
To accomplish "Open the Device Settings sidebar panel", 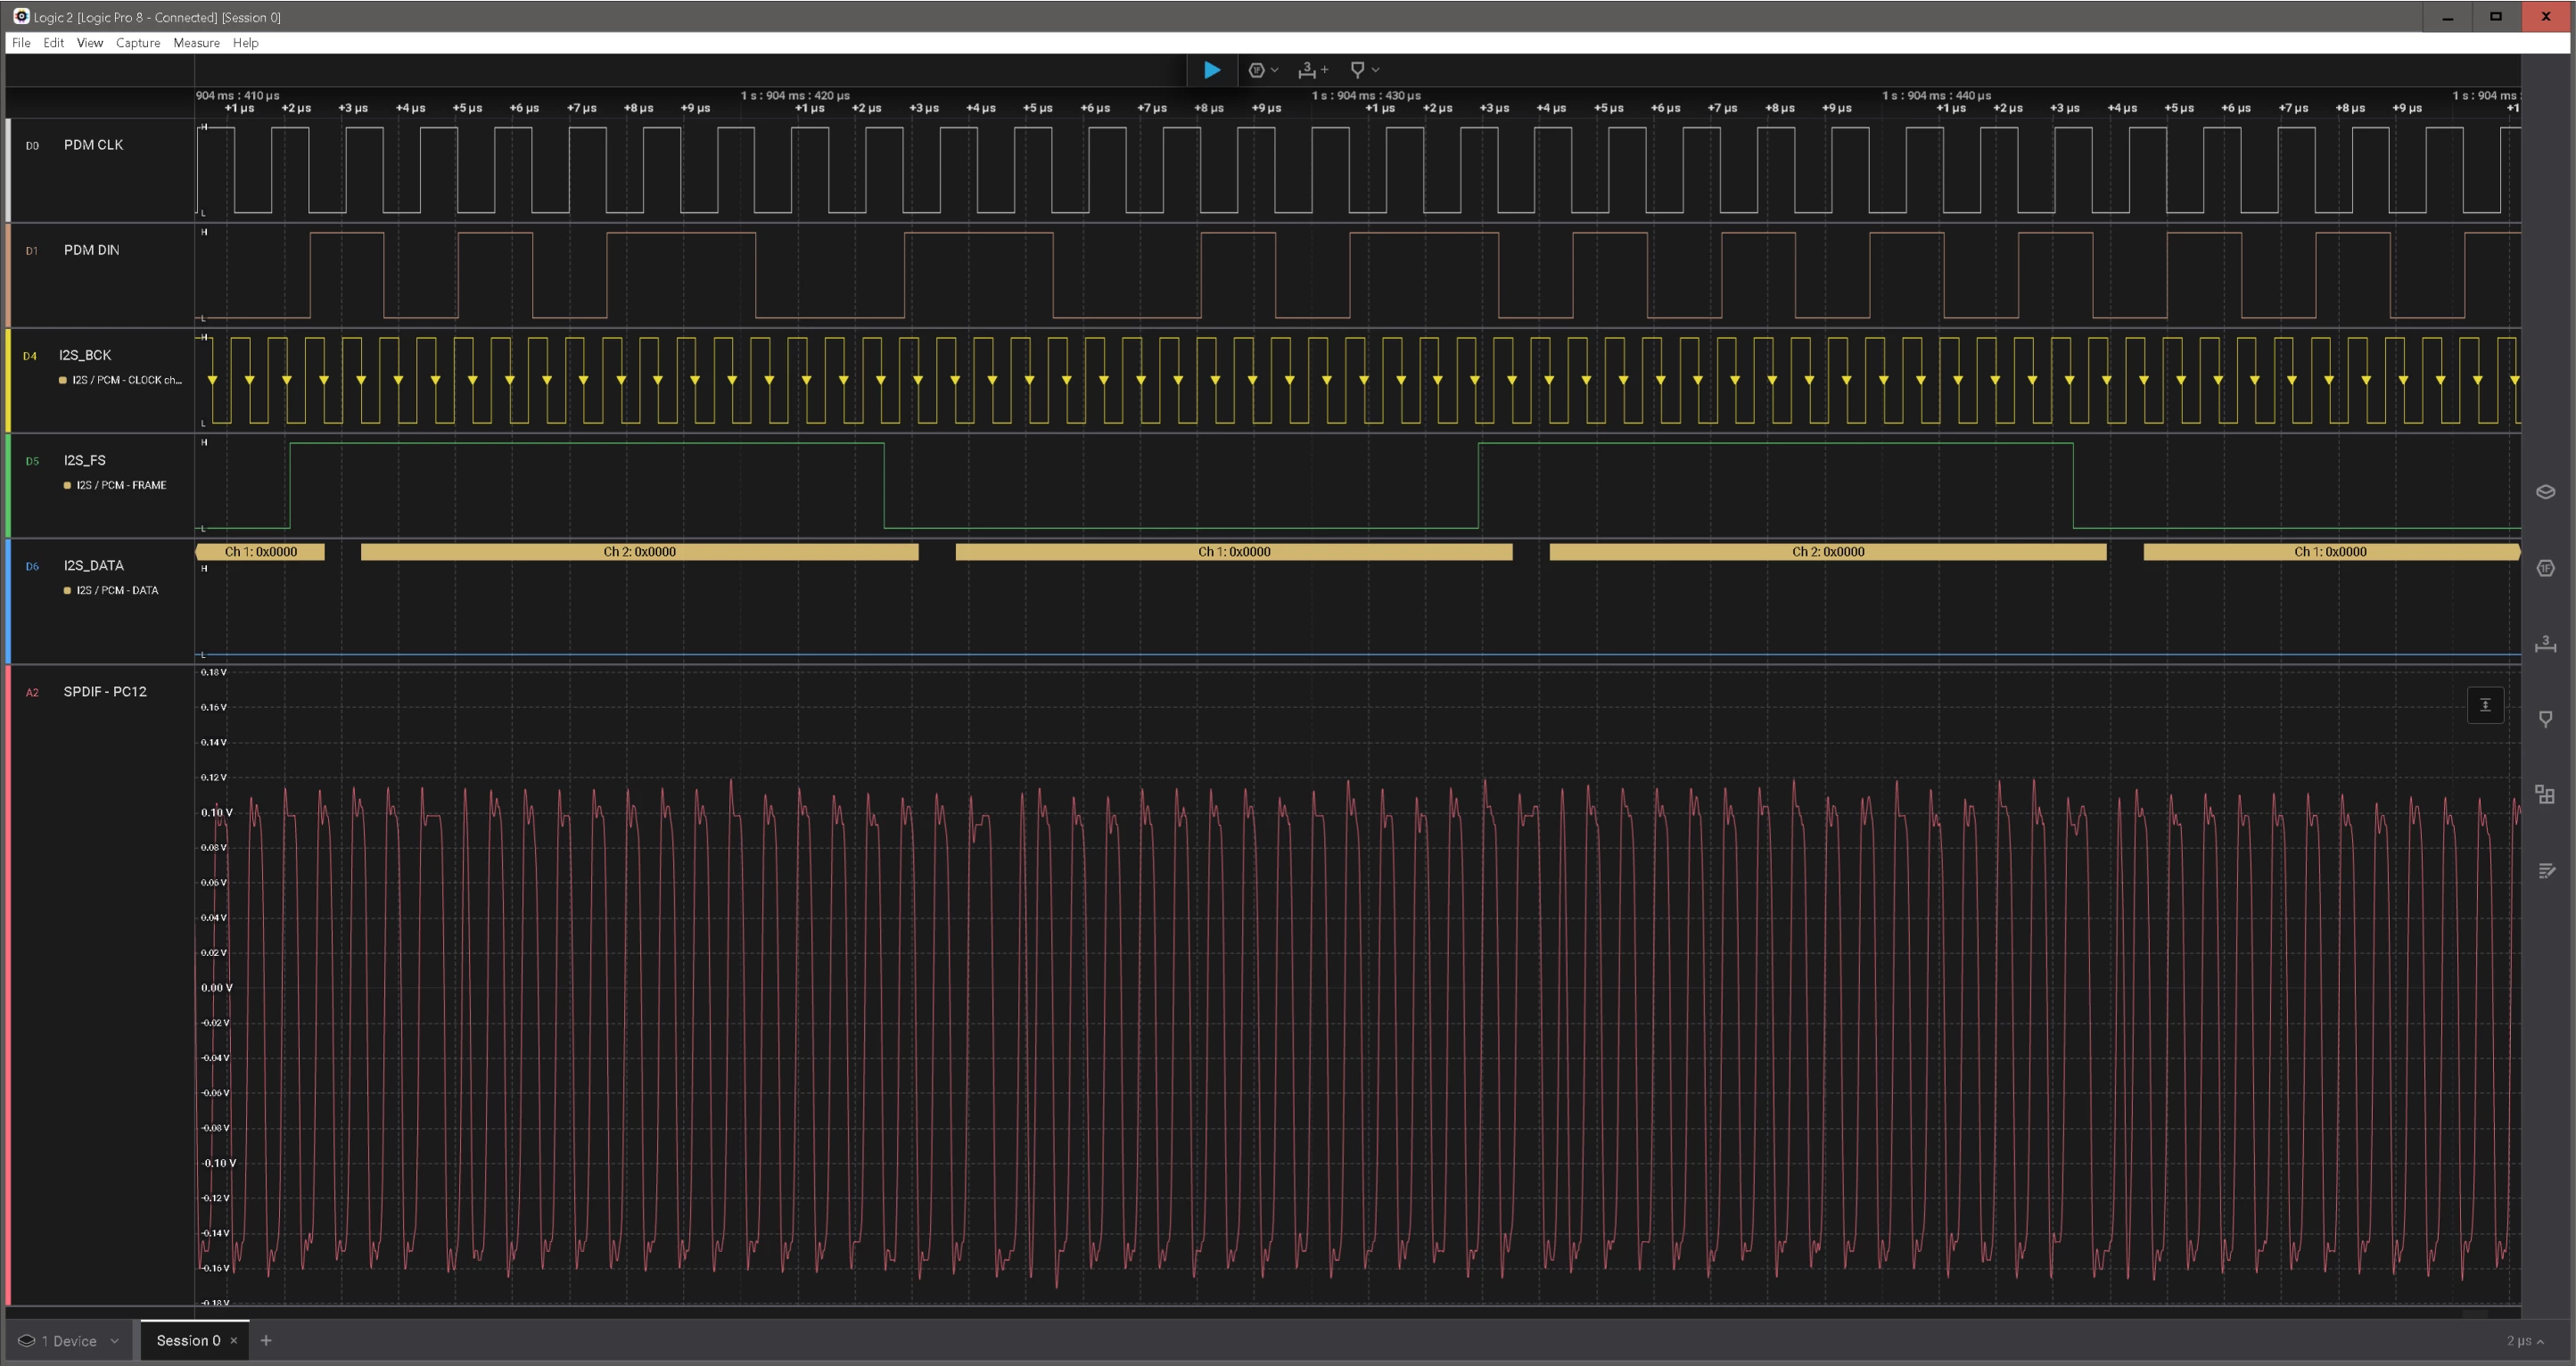I will click(2545, 491).
